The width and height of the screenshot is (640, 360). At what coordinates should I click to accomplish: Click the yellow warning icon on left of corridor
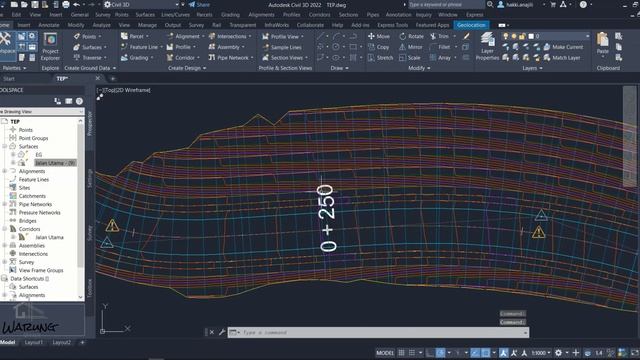pyautogui.click(x=112, y=226)
